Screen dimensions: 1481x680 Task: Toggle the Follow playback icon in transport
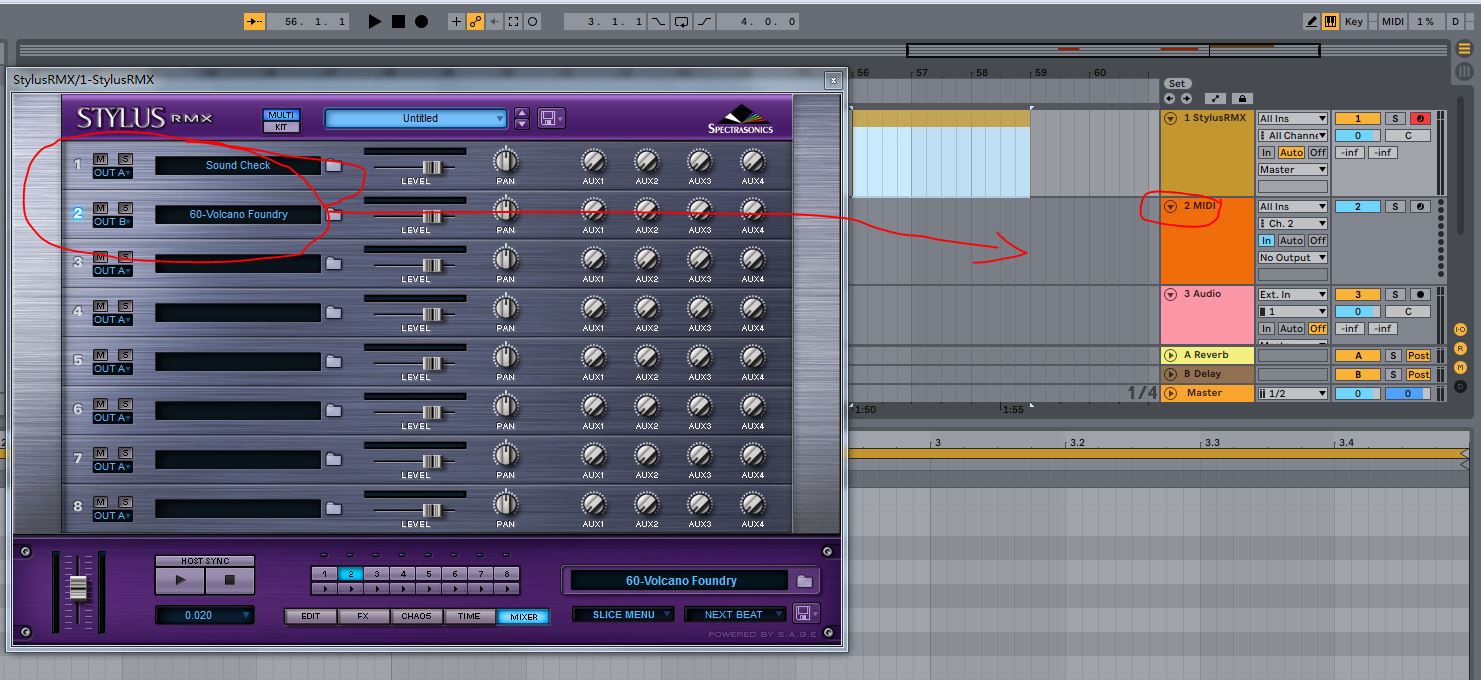(x=254, y=21)
